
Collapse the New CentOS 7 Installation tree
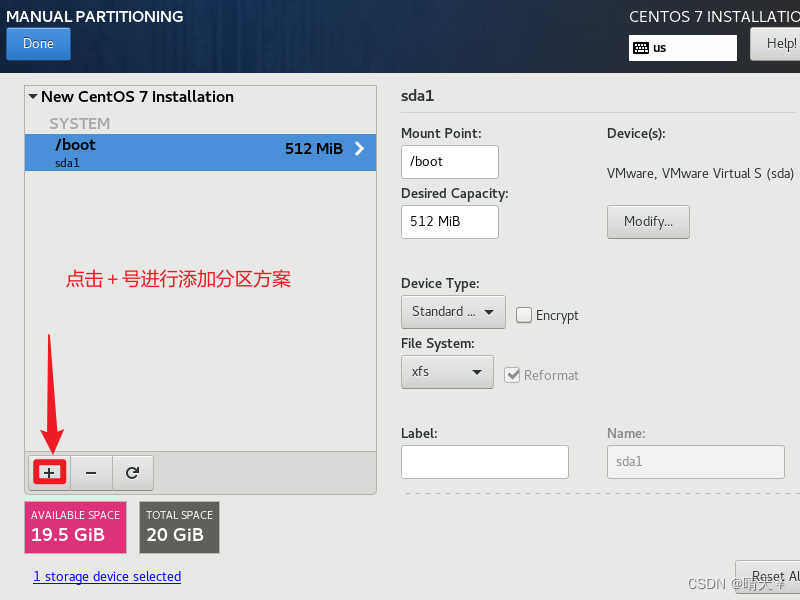[33, 96]
